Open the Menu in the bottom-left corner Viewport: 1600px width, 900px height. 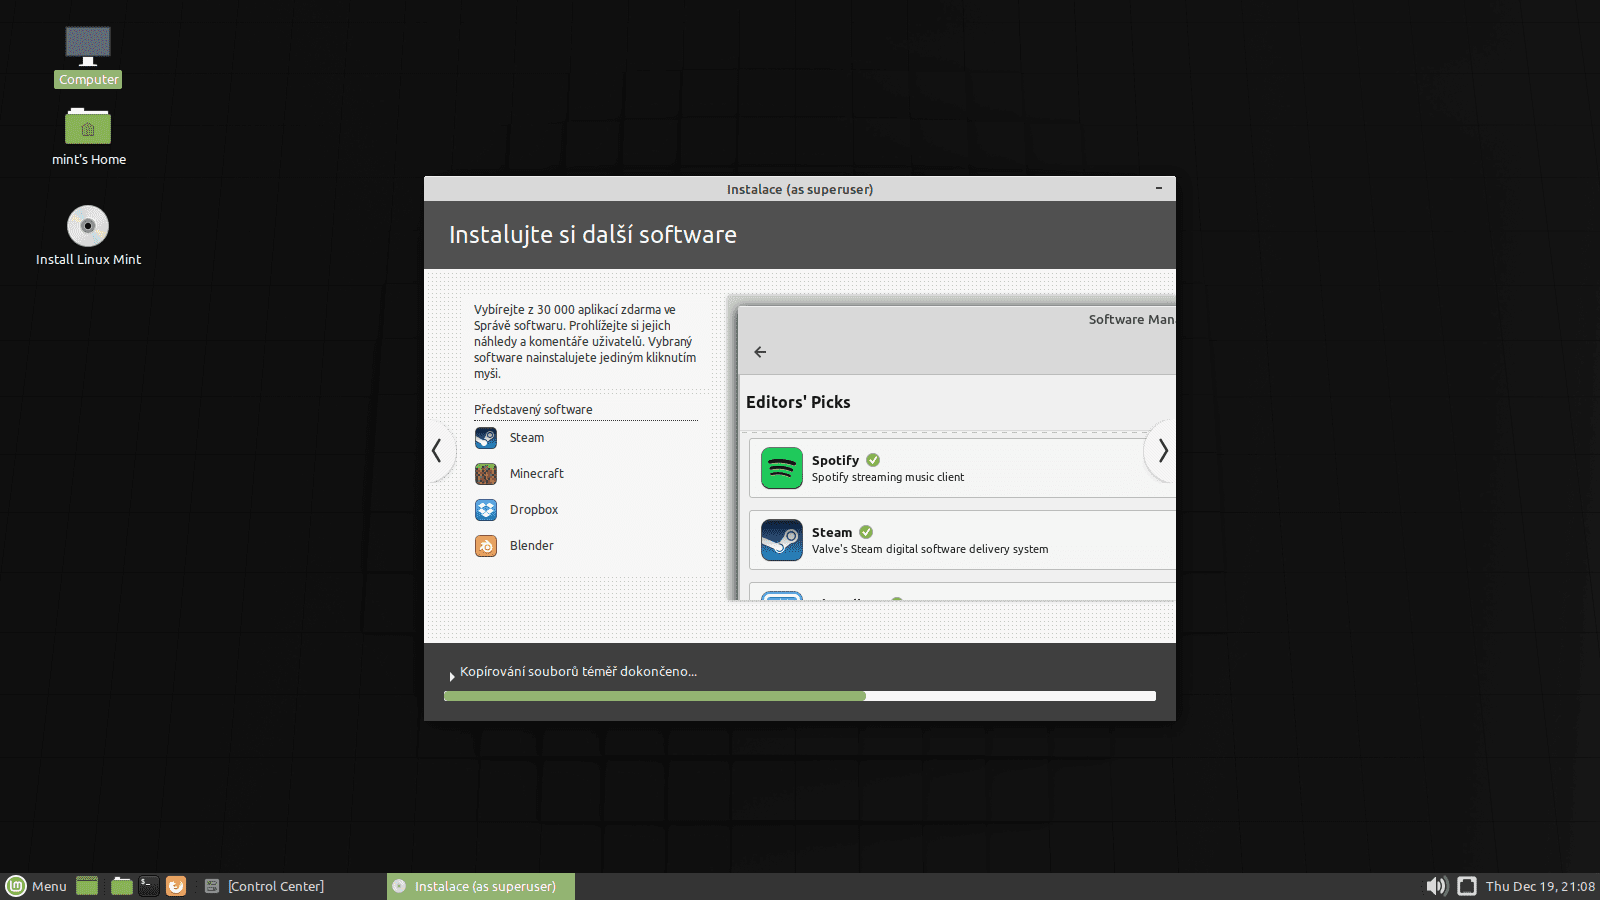coord(36,886)
